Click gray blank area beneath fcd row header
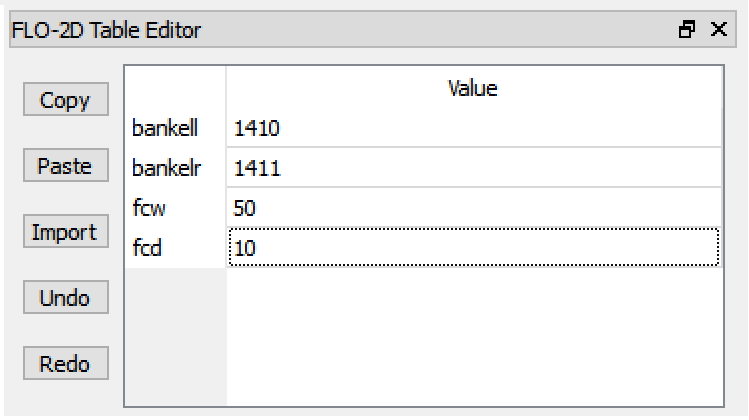Image resolution: width=749 pixels, height=420 pixels. click(x=175, y=335)
